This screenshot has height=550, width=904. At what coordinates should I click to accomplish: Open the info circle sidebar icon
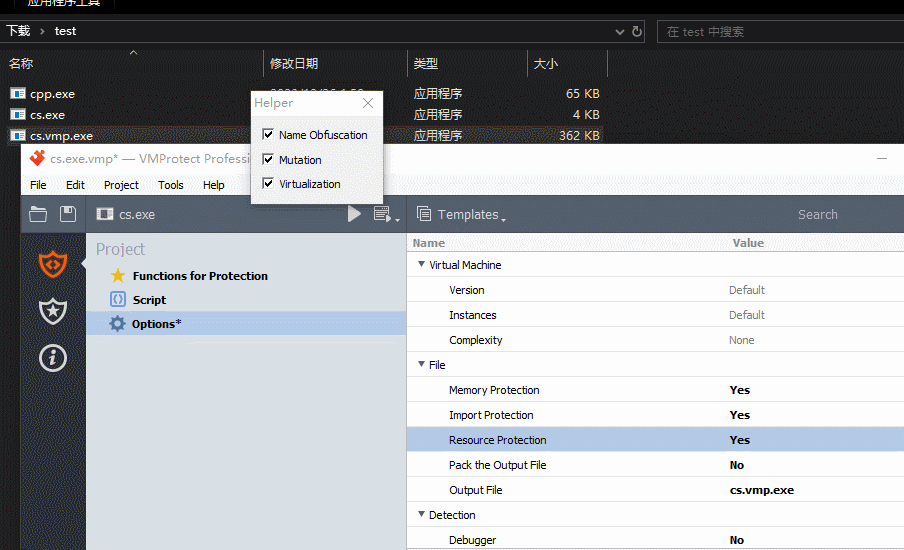click(x=53, y=358)
